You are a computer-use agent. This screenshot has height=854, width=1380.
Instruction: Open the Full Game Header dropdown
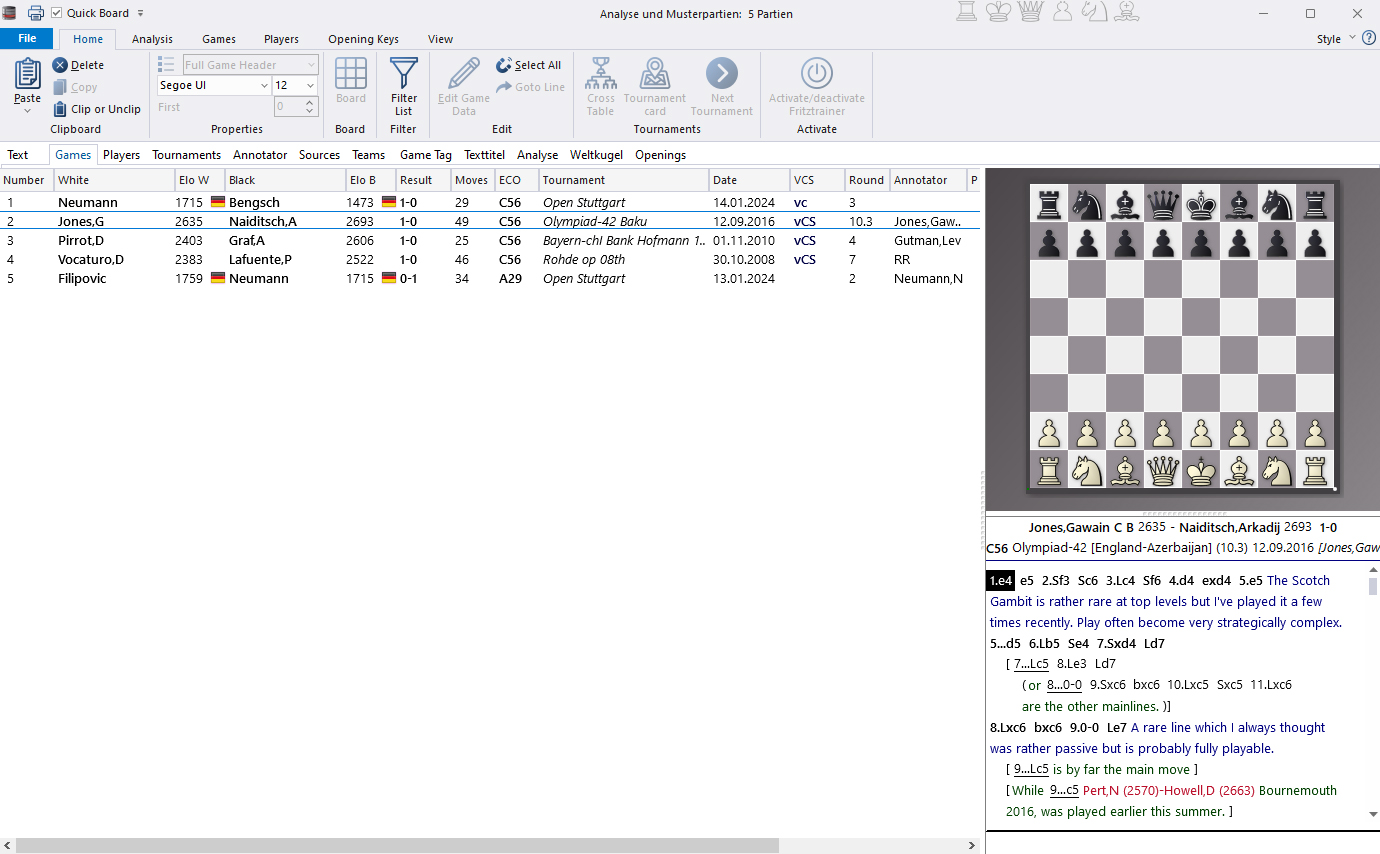click(311, 64)
